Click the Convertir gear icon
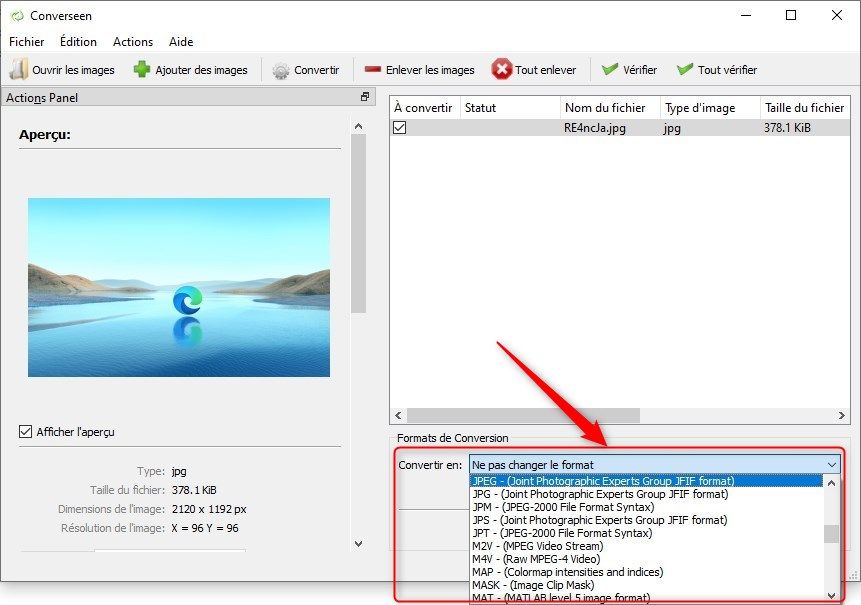861x605 pixels. pyautogui.click(x=281, y=70)
